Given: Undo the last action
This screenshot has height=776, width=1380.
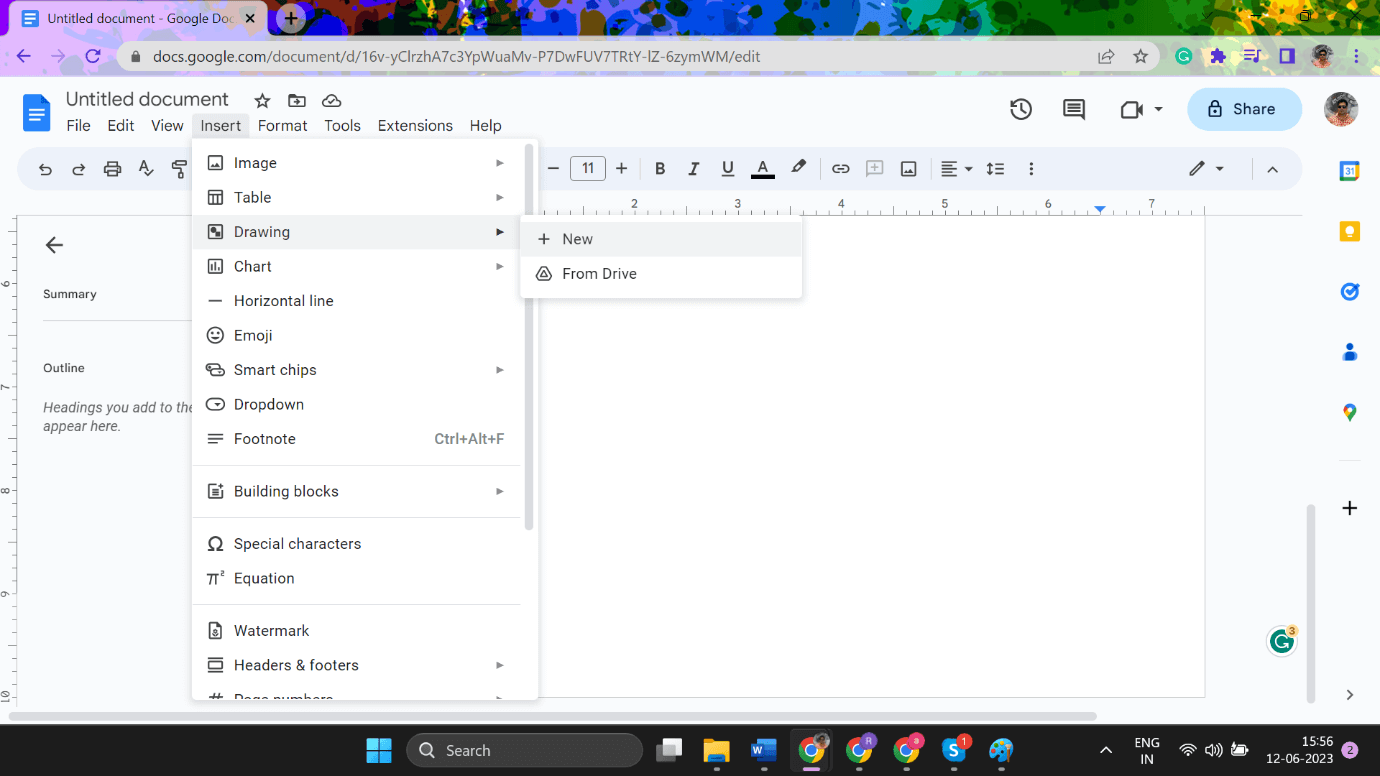Looking at the screenshot, I should coord(45,168).
